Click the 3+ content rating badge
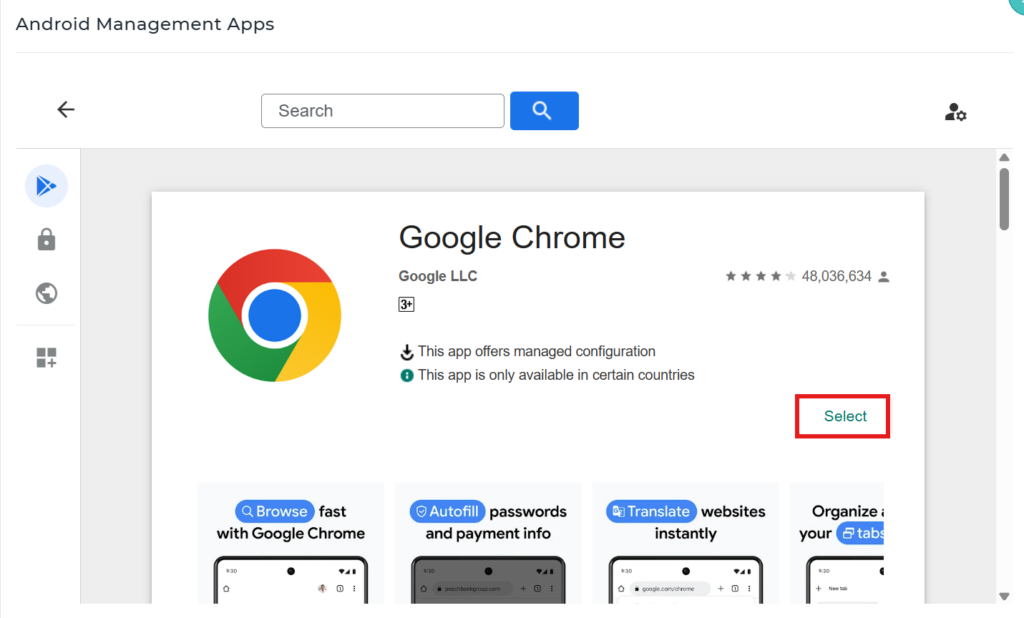1024x618 pixels. pyautogui.click(x=406, y=305)
